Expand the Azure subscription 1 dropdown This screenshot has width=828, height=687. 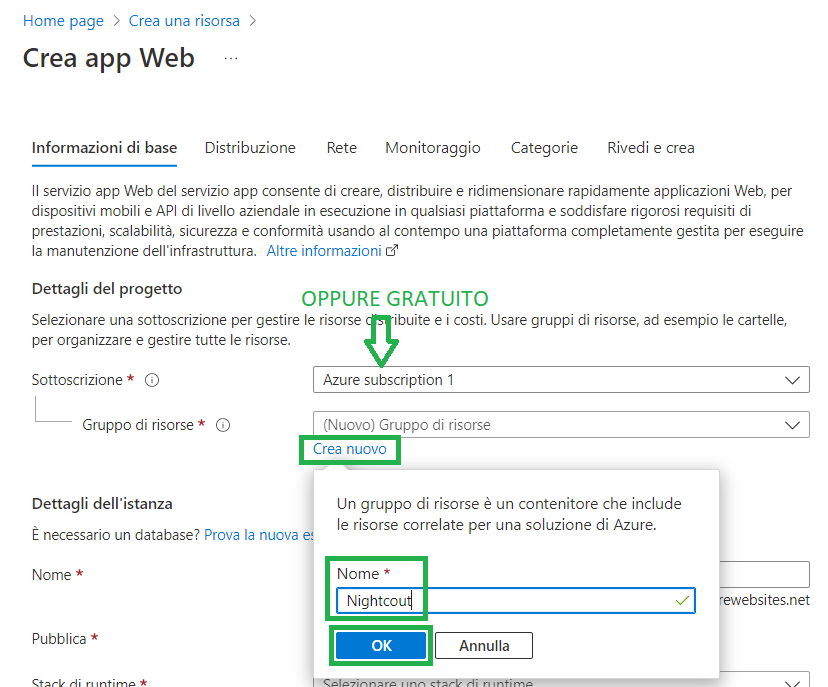(561, 380)
